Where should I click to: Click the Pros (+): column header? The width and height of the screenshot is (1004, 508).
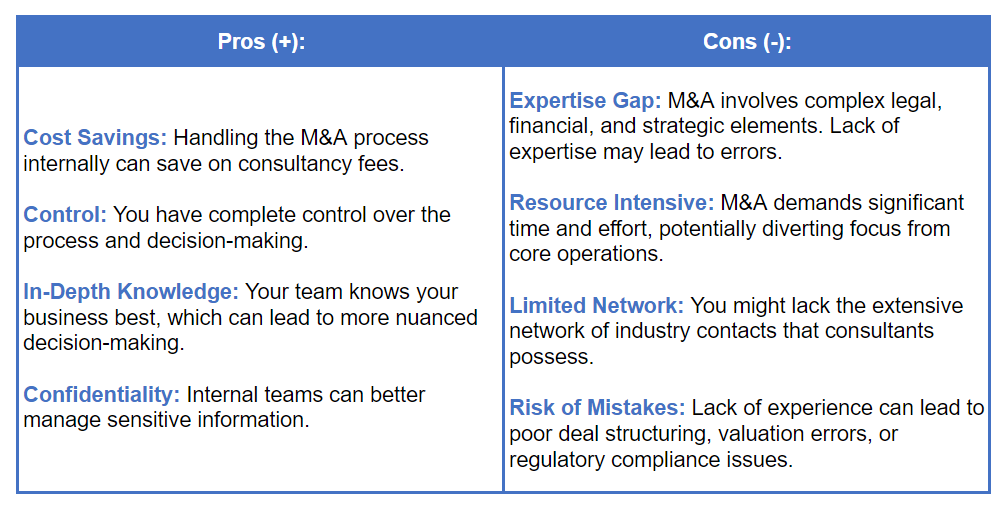tap(261, 42)
